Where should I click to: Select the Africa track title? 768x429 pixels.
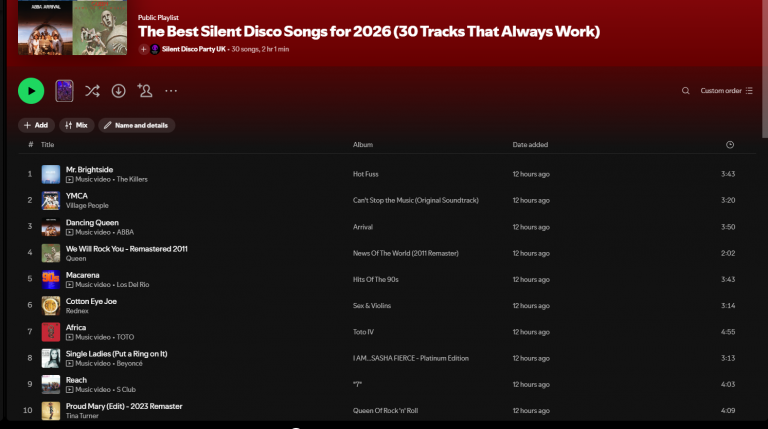click(x=76, y=327)
